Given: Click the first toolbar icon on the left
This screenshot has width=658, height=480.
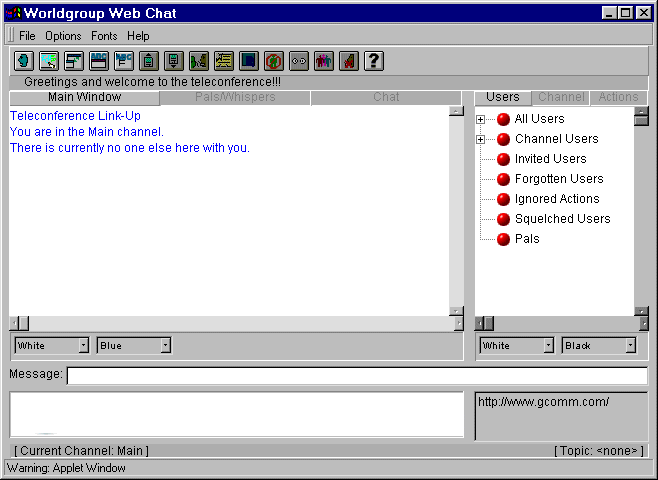Looking at the screenshot, I should tap(23, 61).
